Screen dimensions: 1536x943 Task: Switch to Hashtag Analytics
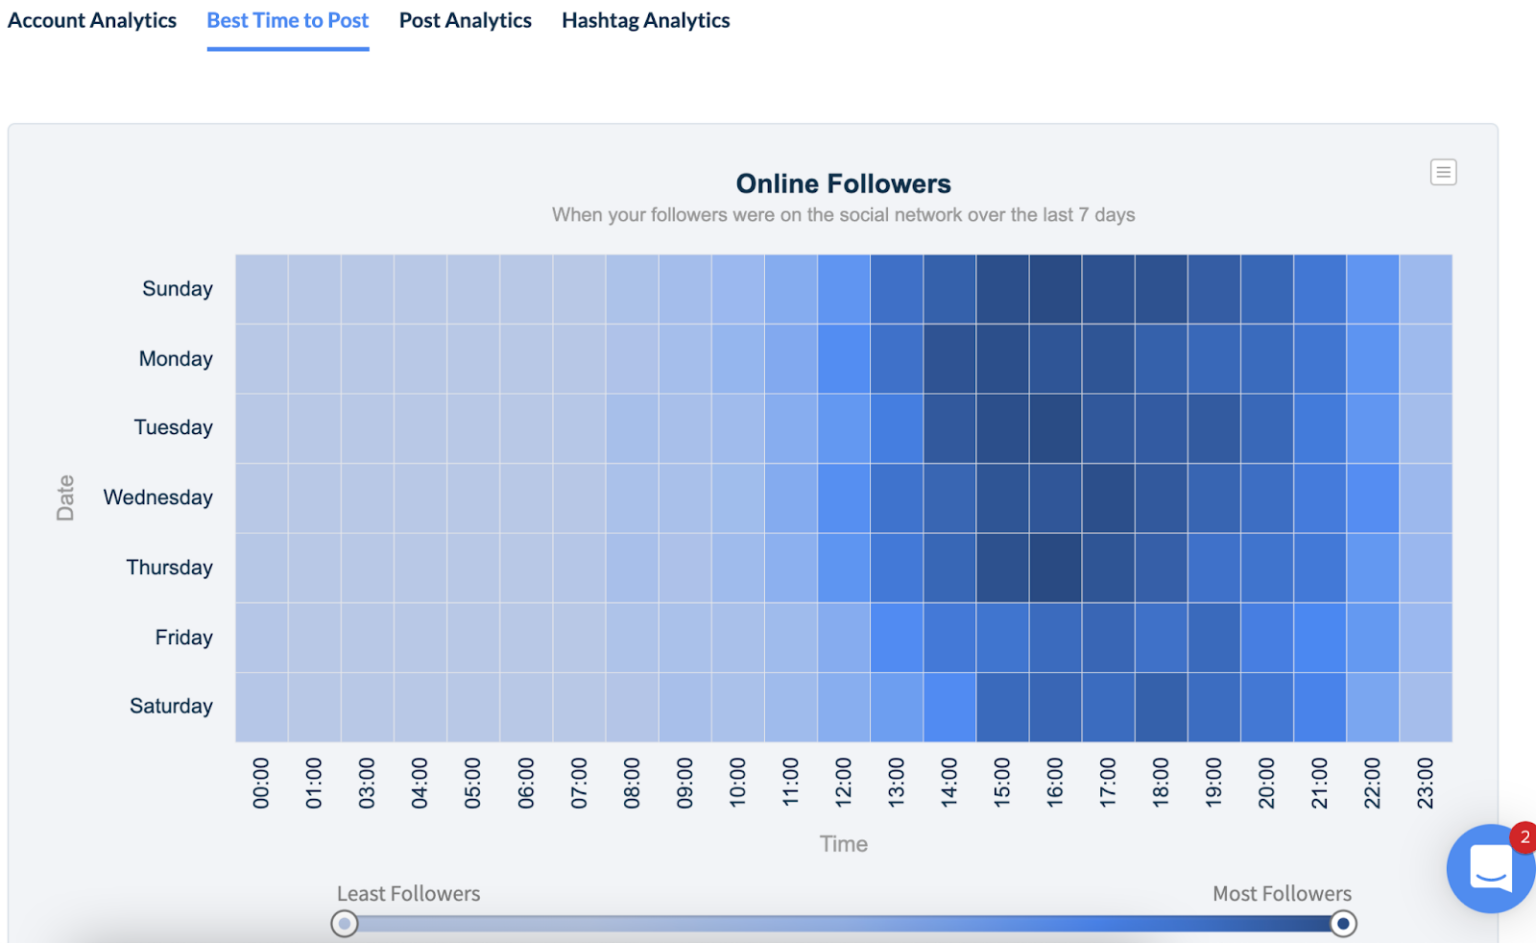pyautogui.click(x=645, y=20)
